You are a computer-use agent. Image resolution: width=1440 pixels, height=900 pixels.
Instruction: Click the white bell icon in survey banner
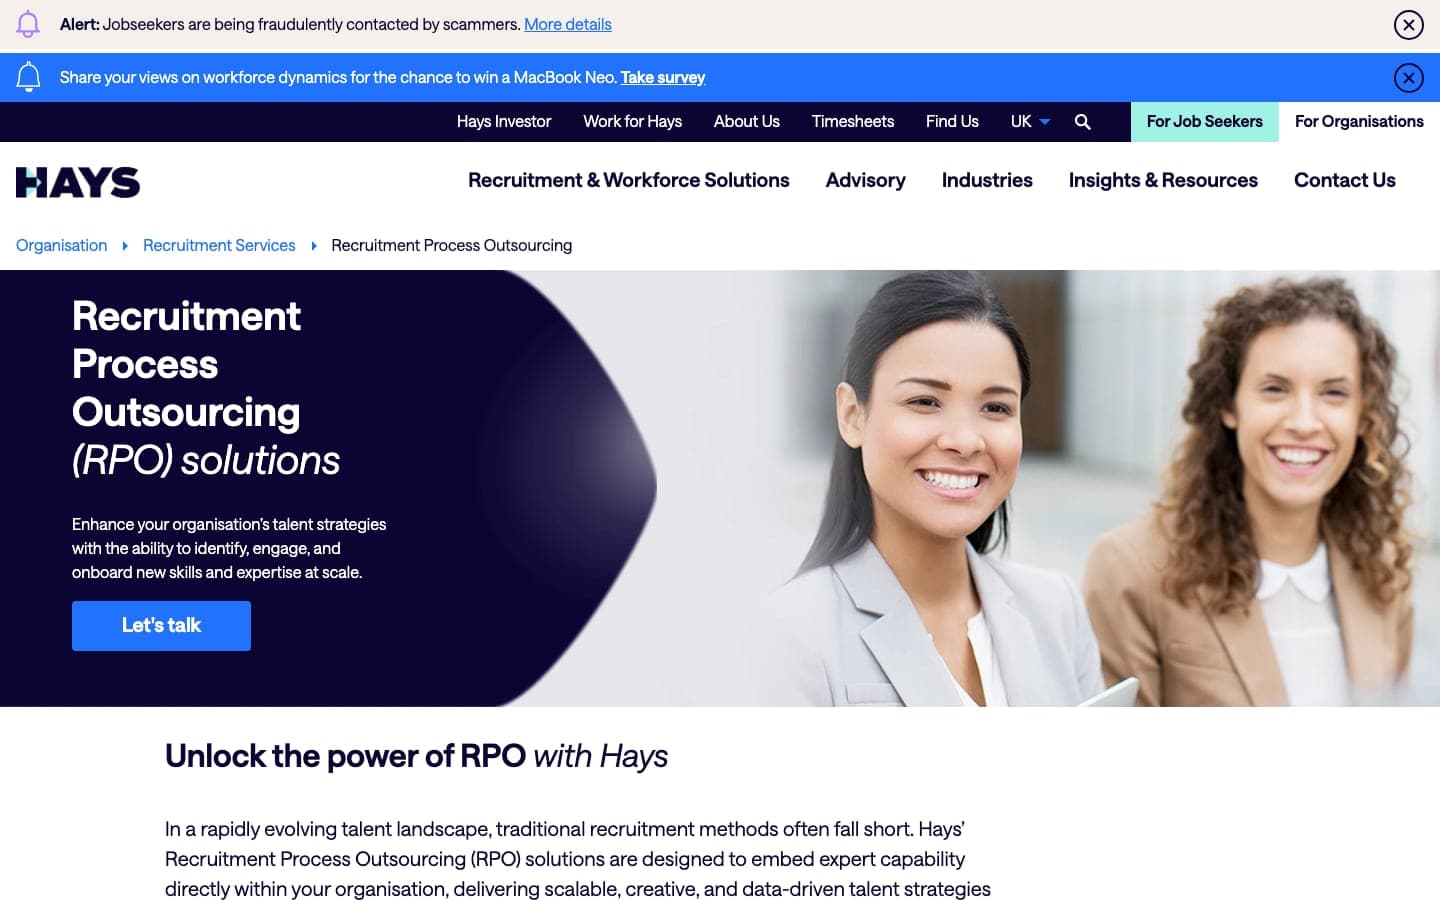tap(28, 77)
